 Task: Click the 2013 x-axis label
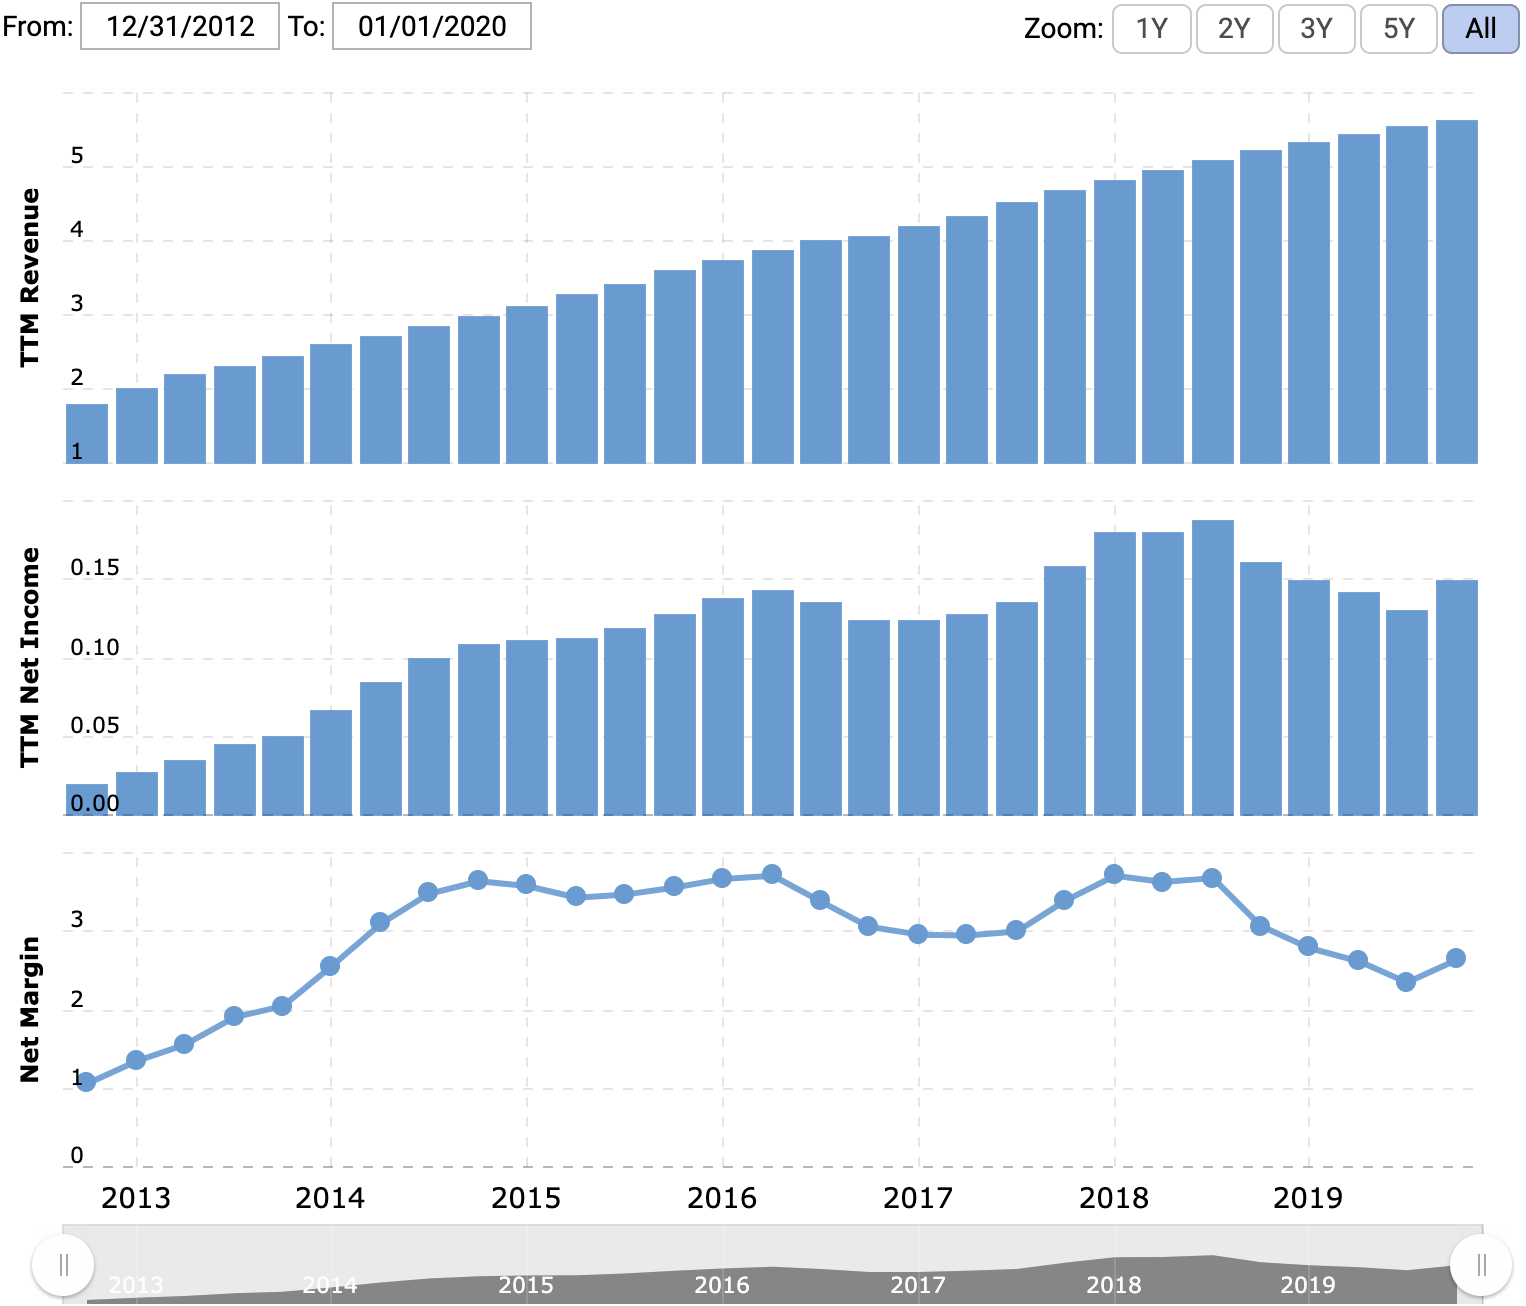pyautogui.click(x=136, y=1198)
